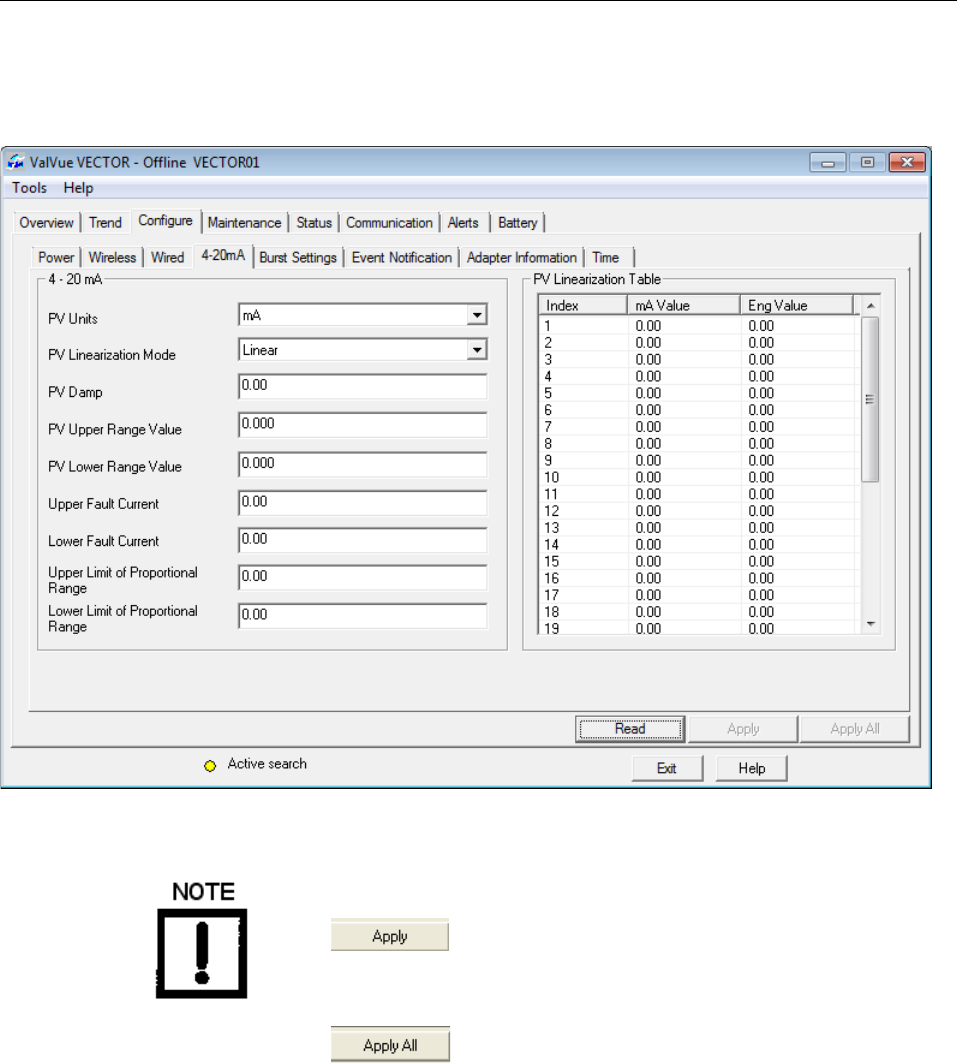Select row 5 in linearization table
The image size is (957, 1063).
(698, 393)
